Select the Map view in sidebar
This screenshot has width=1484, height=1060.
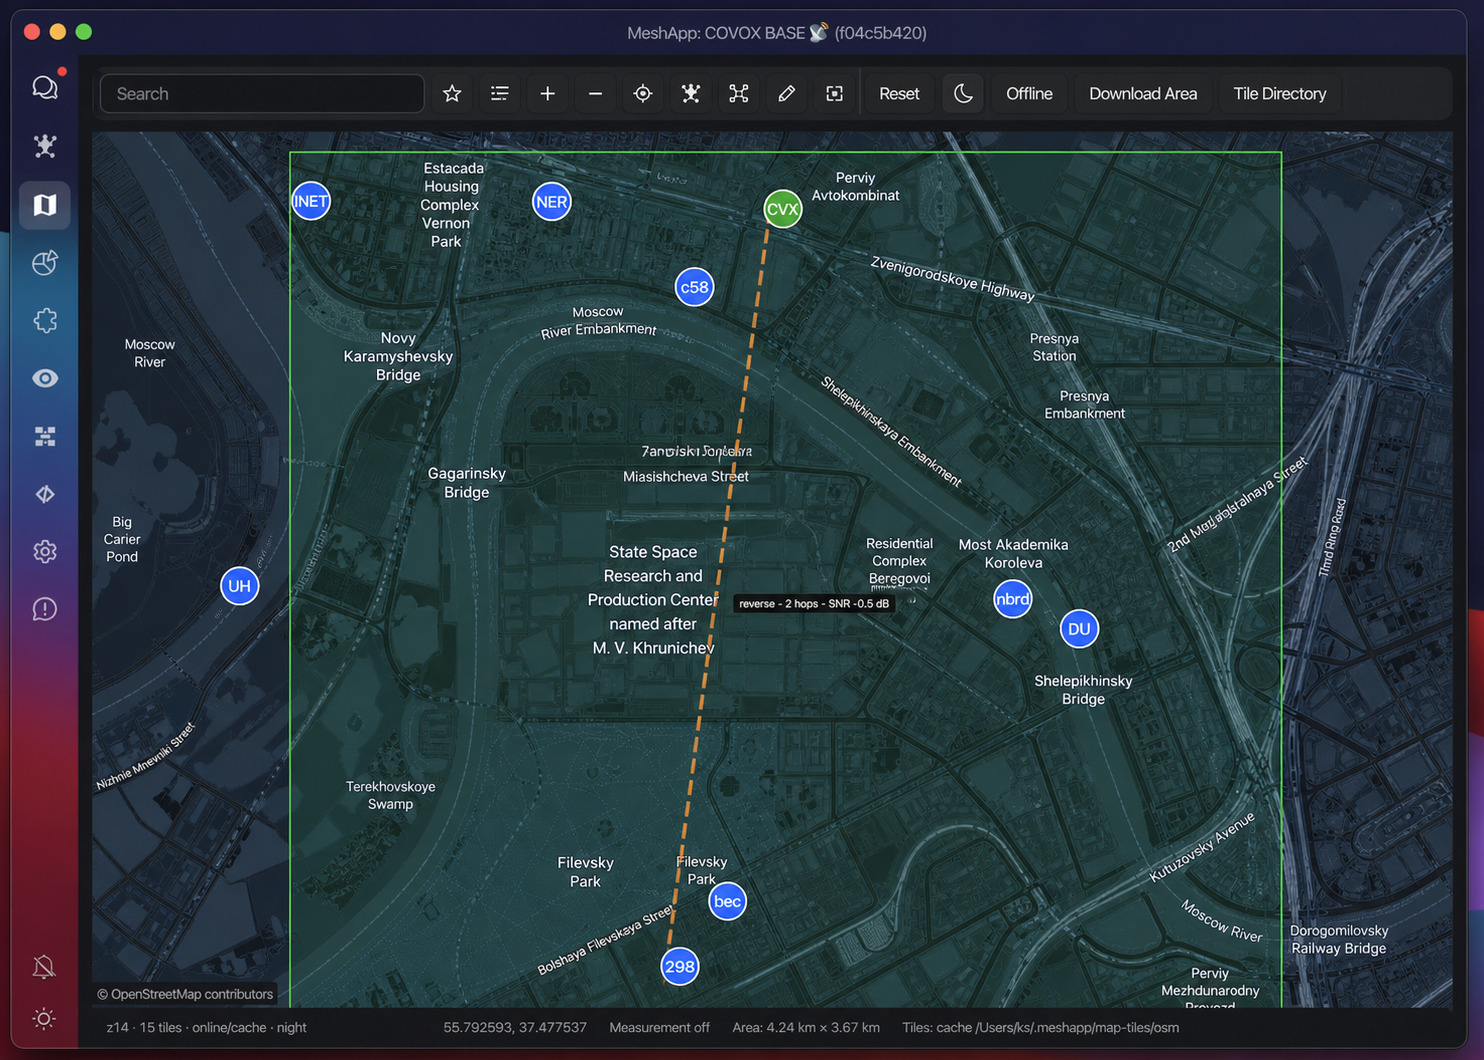pos(45,205)
